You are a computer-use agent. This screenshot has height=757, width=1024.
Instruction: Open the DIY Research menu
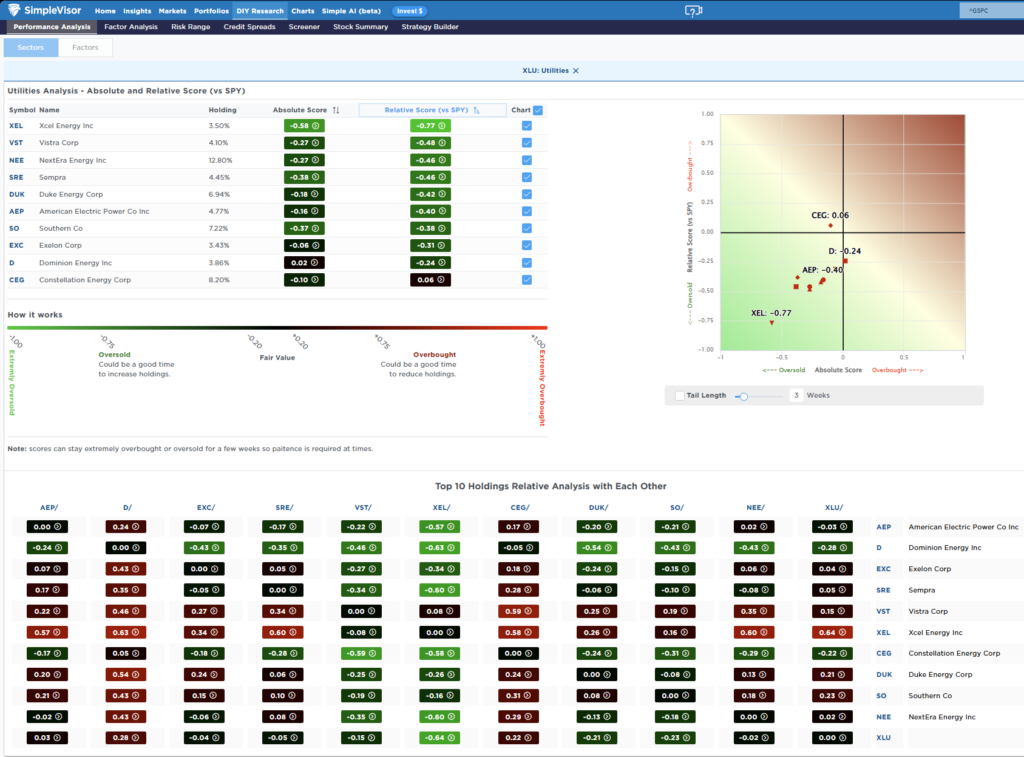[x=259, y=10]
